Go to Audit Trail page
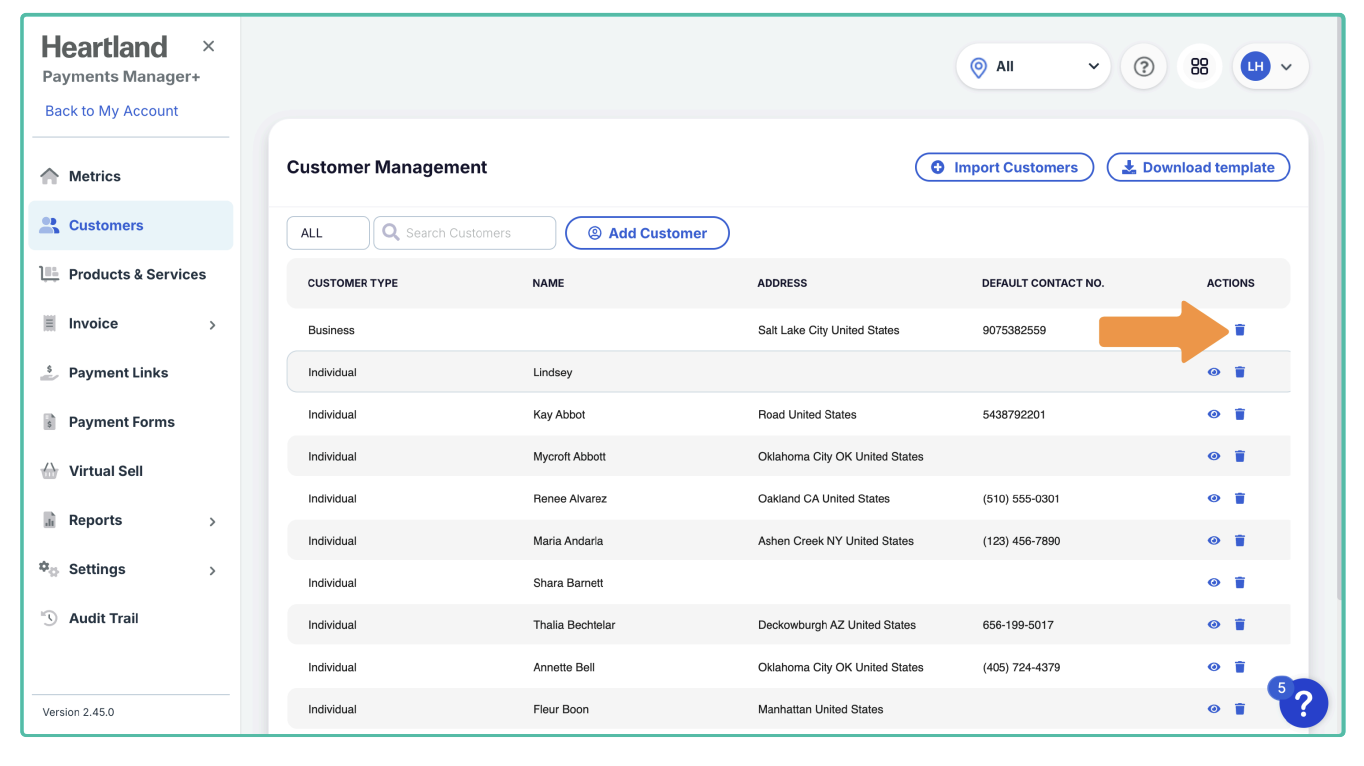The width and height of the screenshot is (1364, 766). [x=103, y=618]
